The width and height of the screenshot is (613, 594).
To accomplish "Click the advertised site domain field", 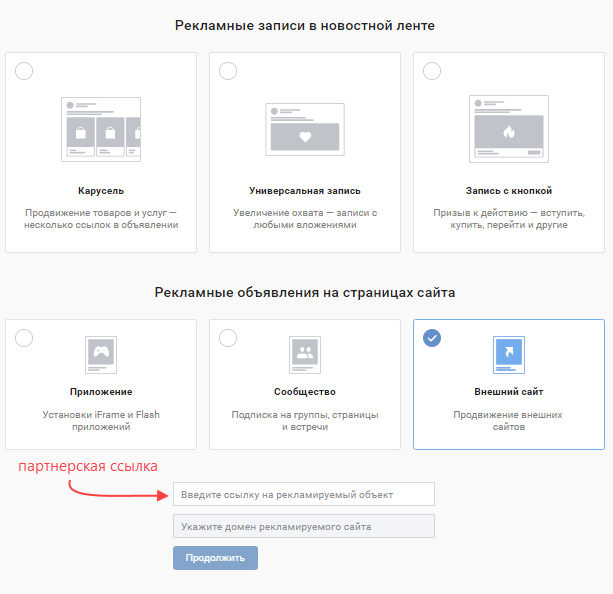I will point(304,526).
